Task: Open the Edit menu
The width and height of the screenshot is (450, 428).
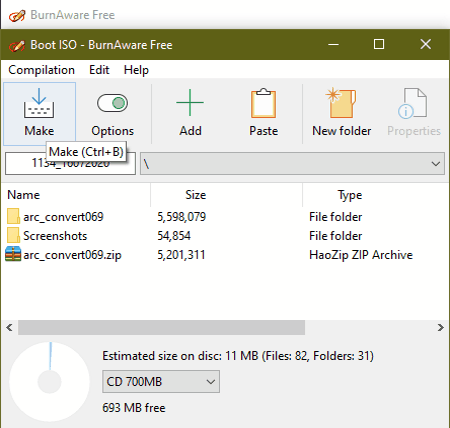Action: coord(99,70)
